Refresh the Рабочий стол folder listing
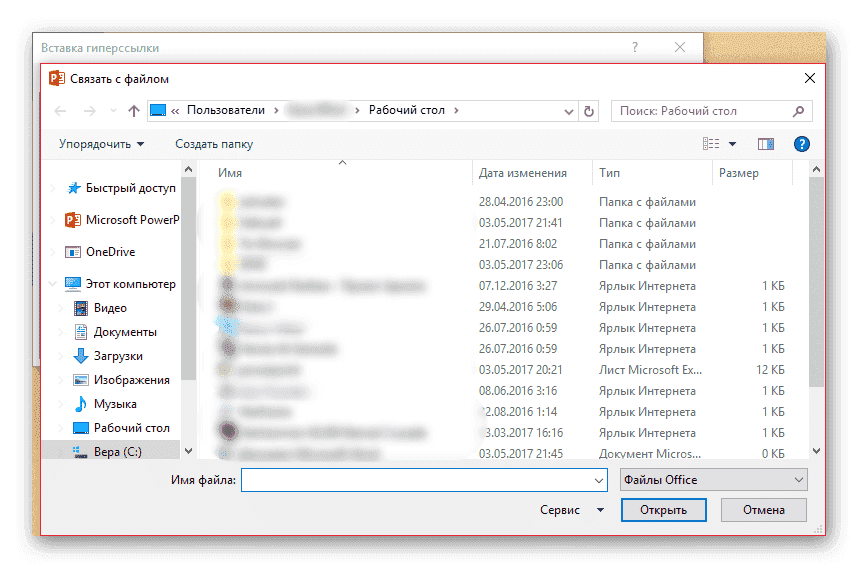 589,111
